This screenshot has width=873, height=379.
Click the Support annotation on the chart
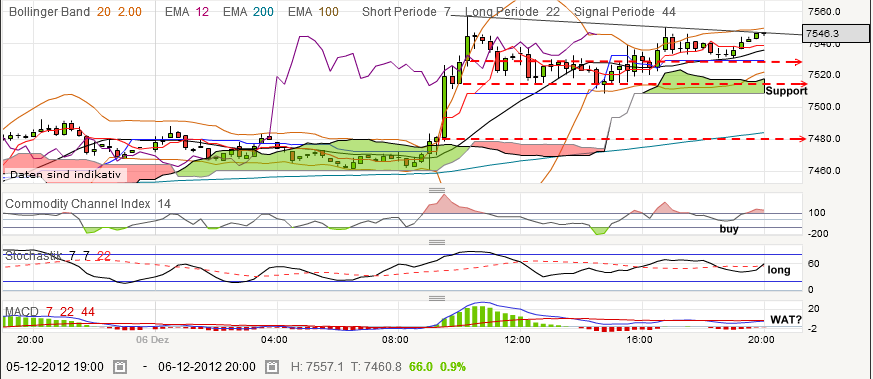pyautogui.click(x=786, y=91)
